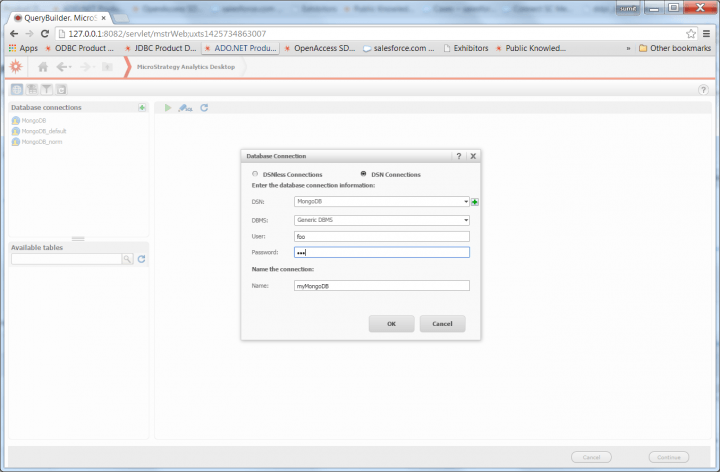Click the filter funnel toolbar icon

click(x=45, y=90)
